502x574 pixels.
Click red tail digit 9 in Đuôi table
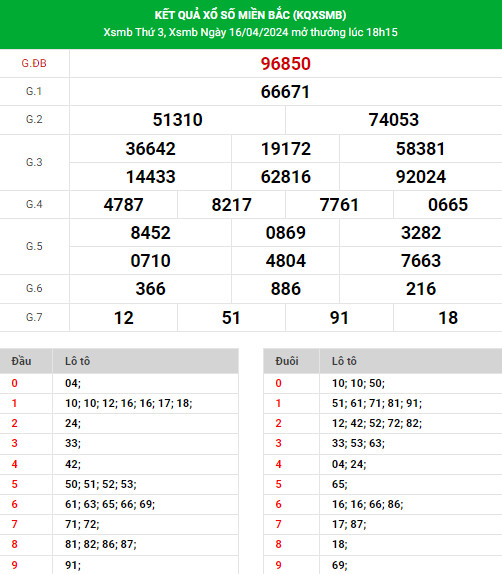279,565
